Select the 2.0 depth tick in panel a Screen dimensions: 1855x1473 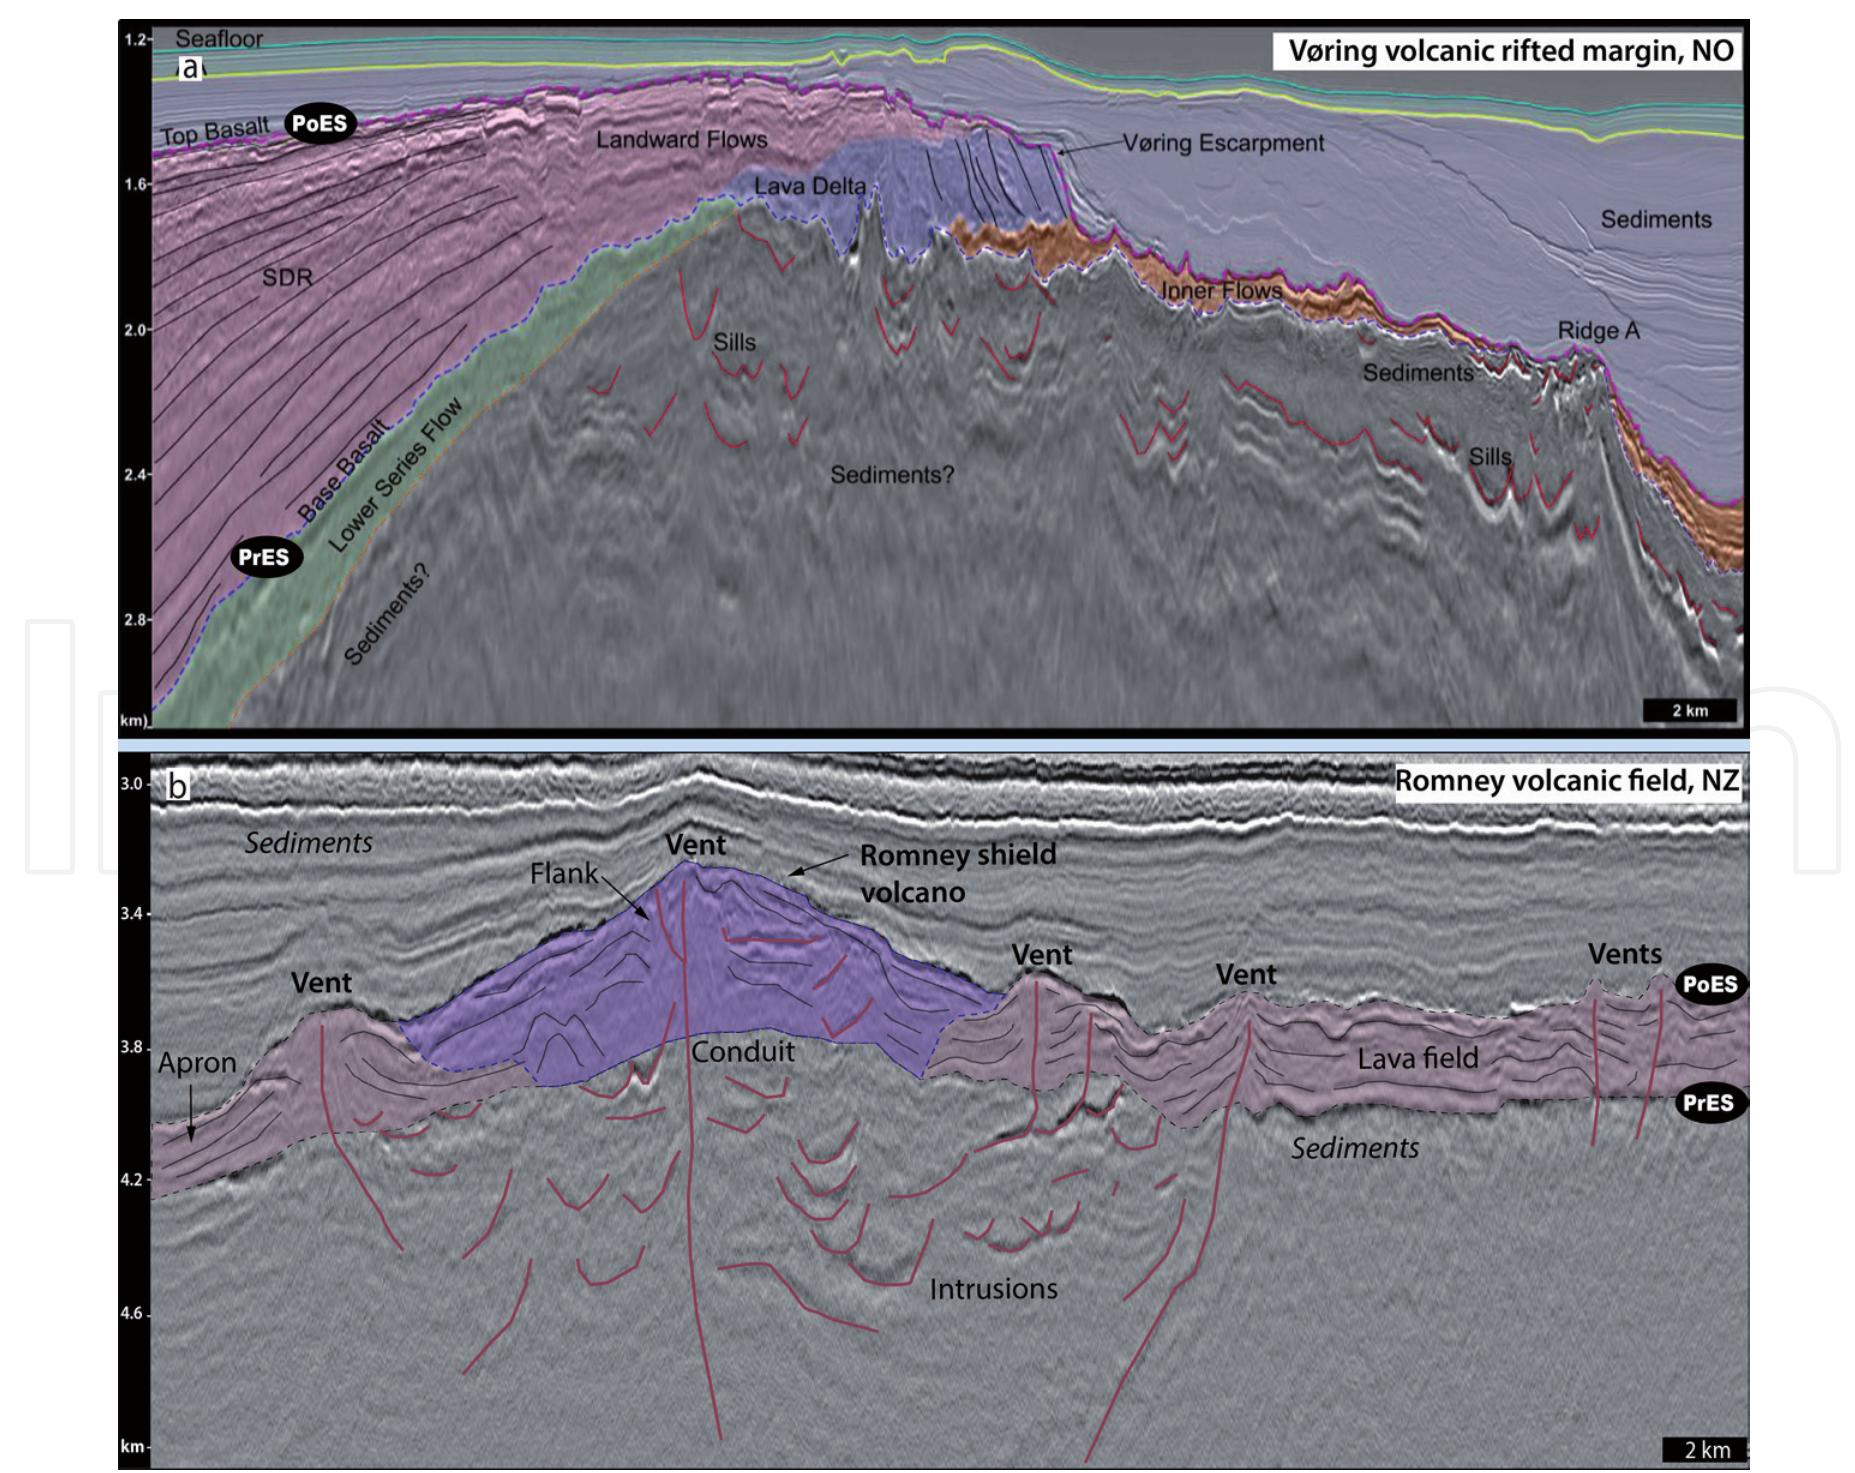135,330
